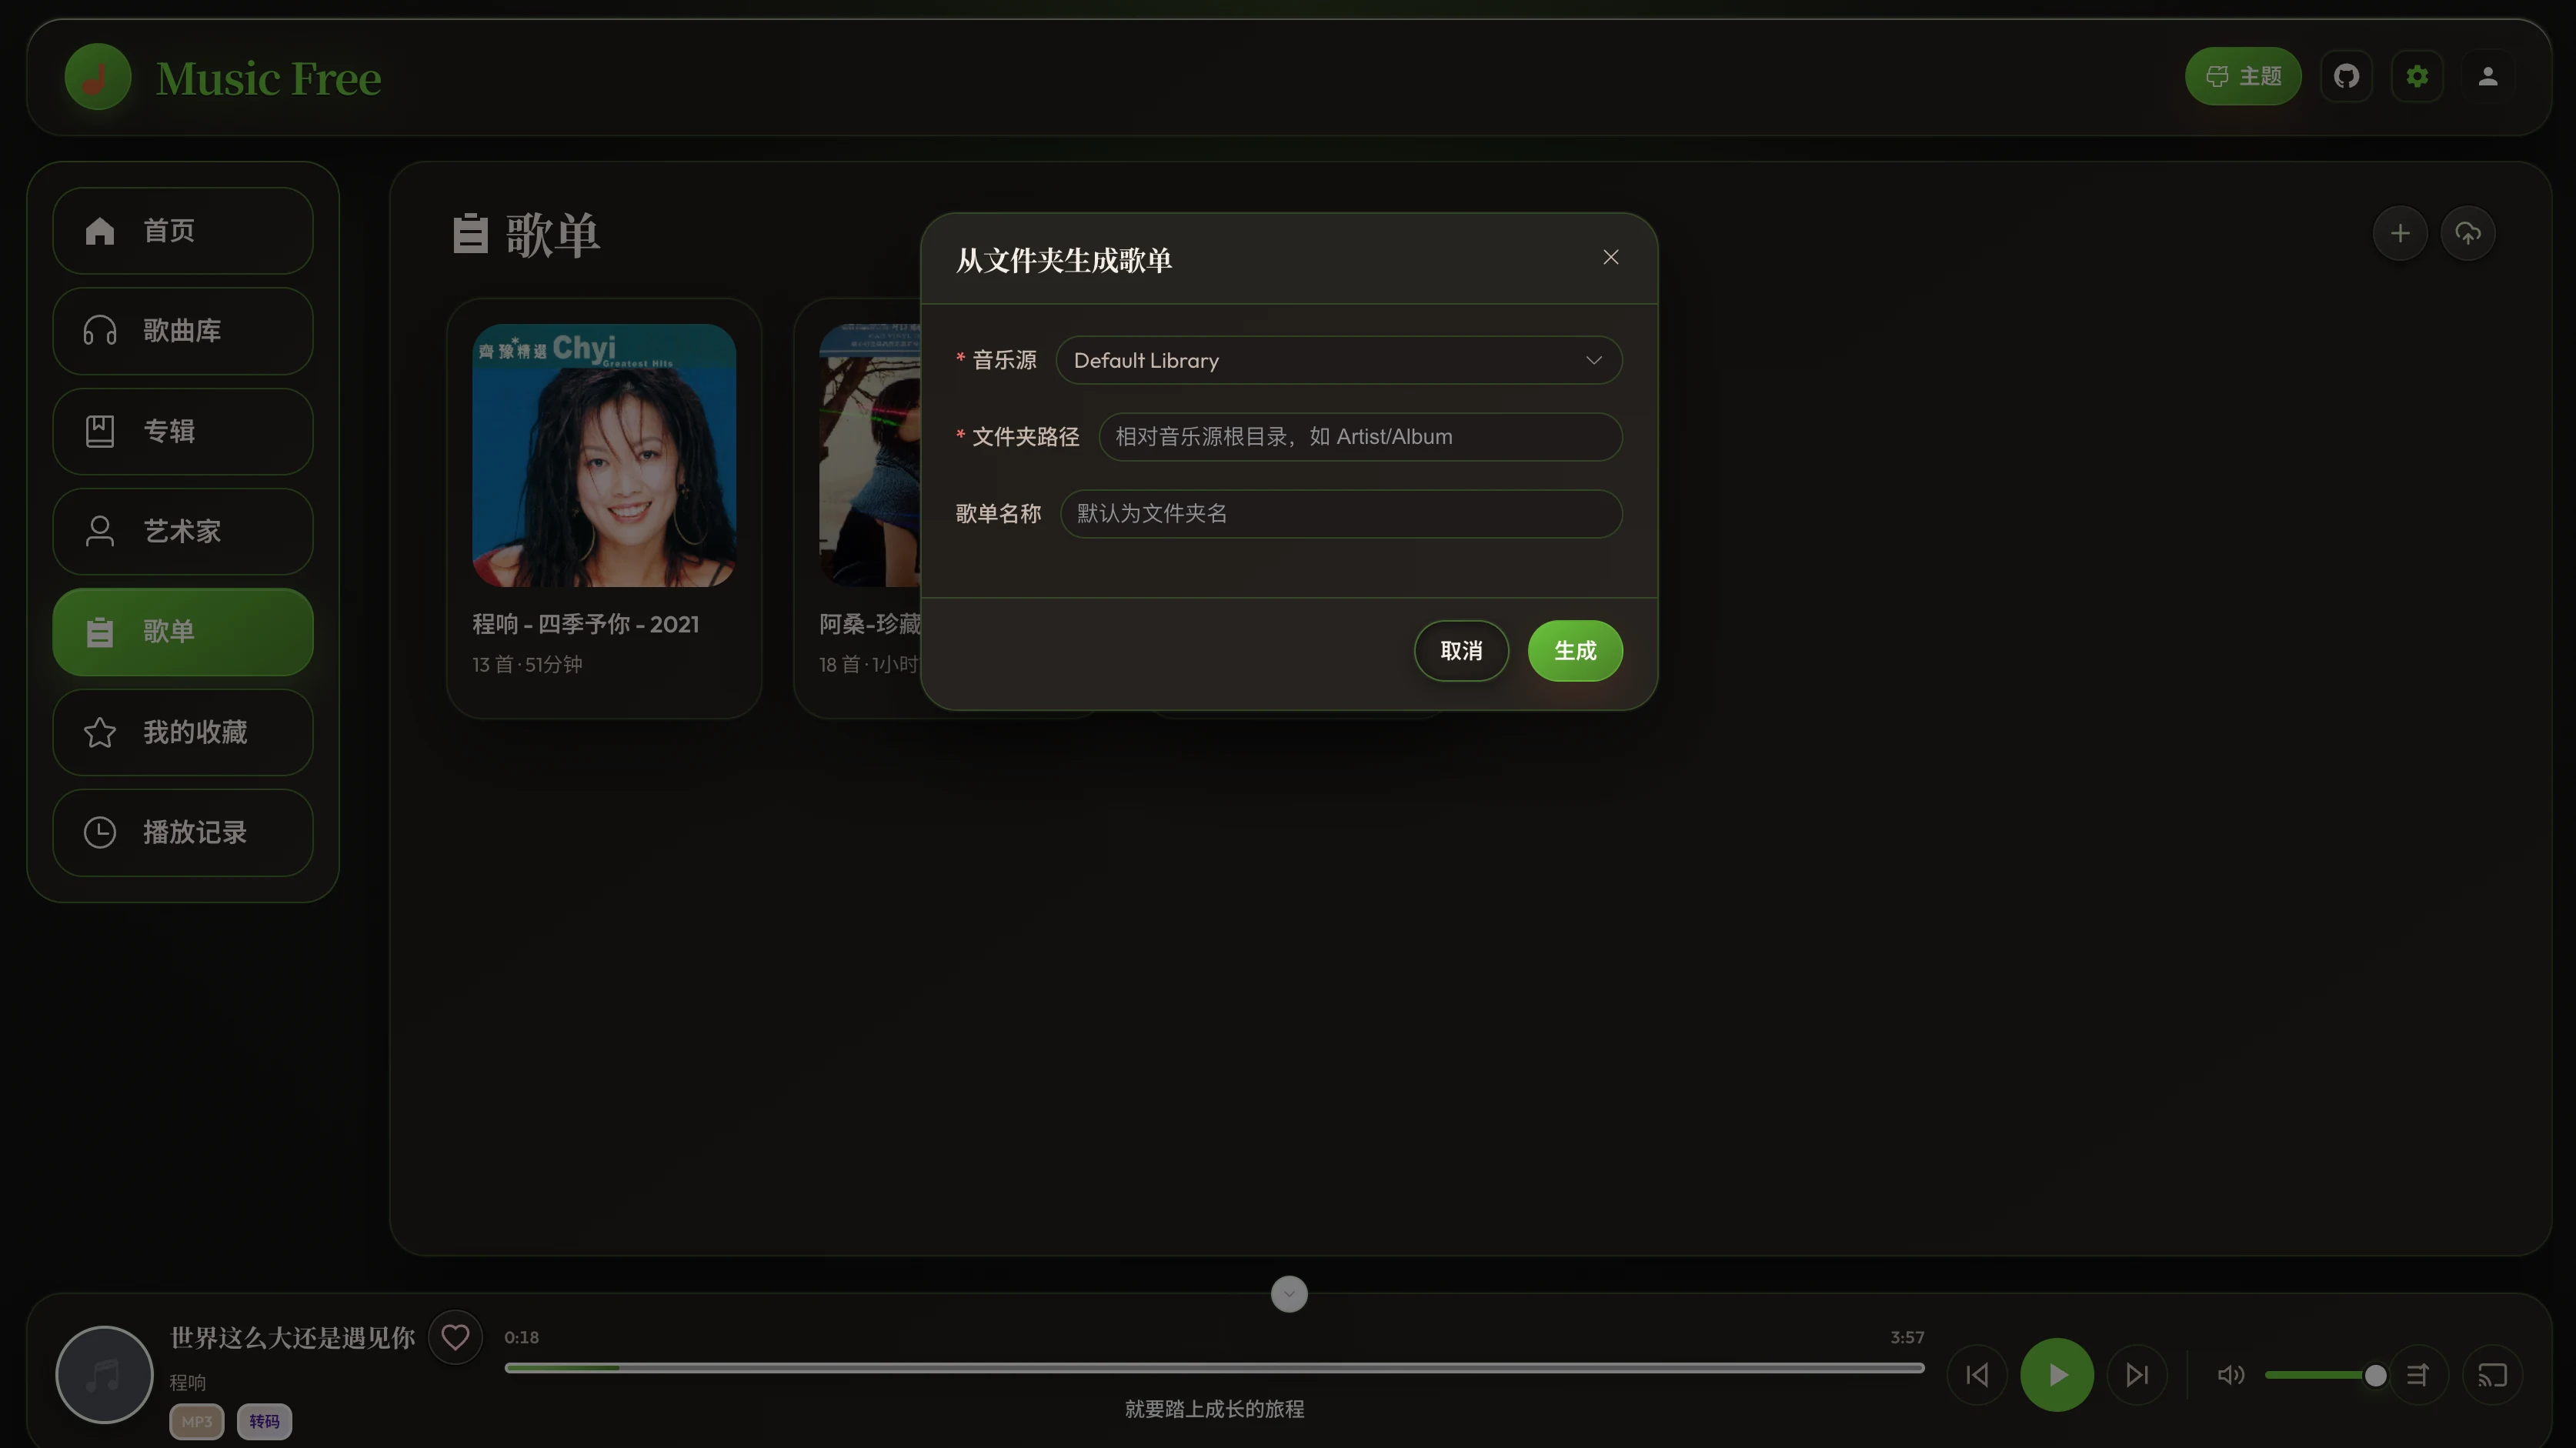Open 专辑 in sidebar
Screen dimensions: 2576x1448
tap(183, 431)
